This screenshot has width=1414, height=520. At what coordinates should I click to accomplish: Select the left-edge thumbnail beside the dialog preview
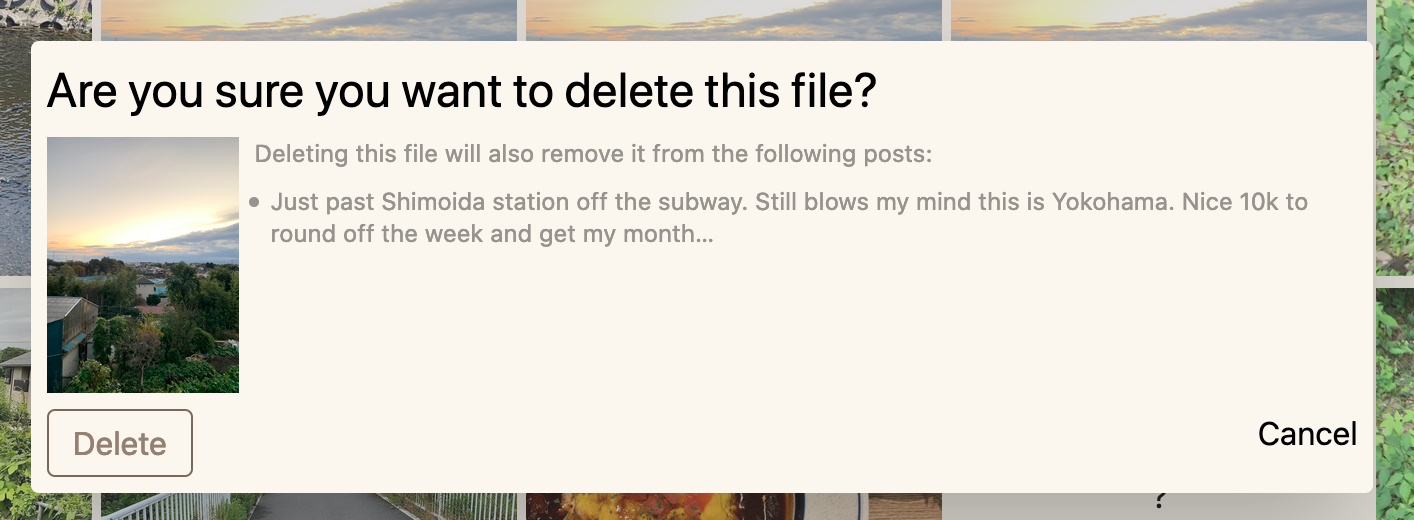[14, 340]
